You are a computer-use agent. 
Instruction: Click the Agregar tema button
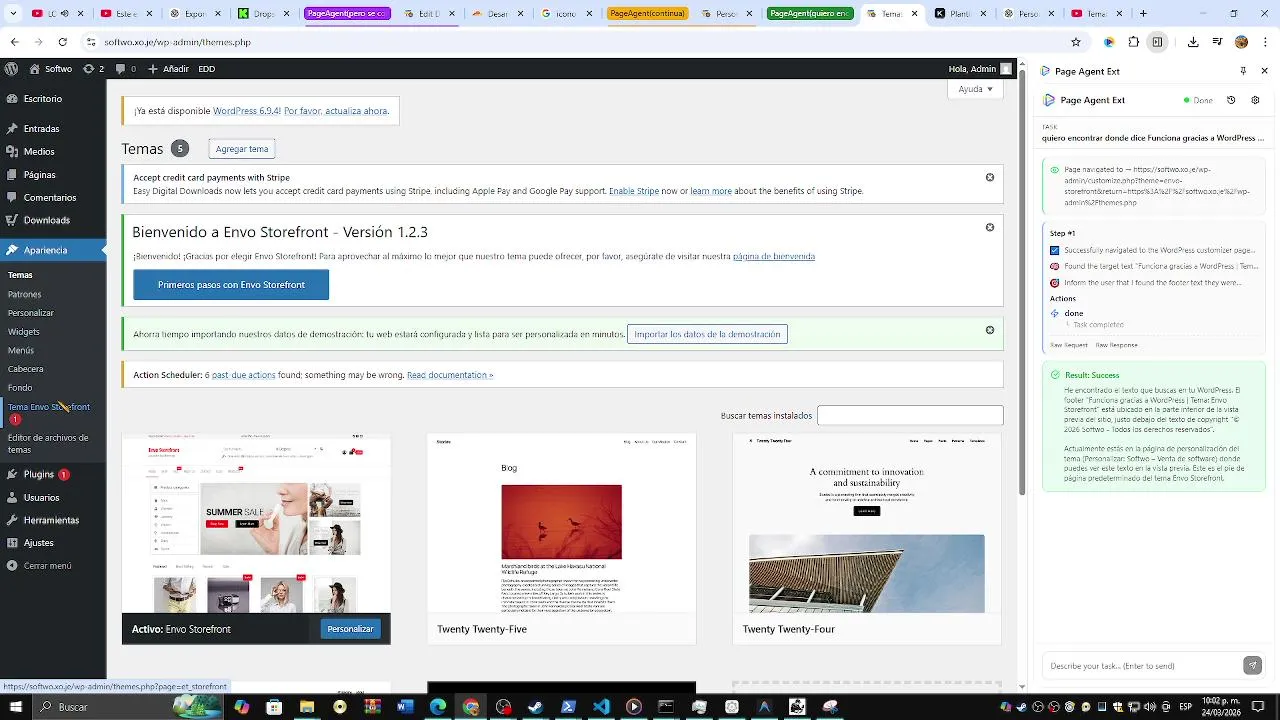click(x=242, y=149)
